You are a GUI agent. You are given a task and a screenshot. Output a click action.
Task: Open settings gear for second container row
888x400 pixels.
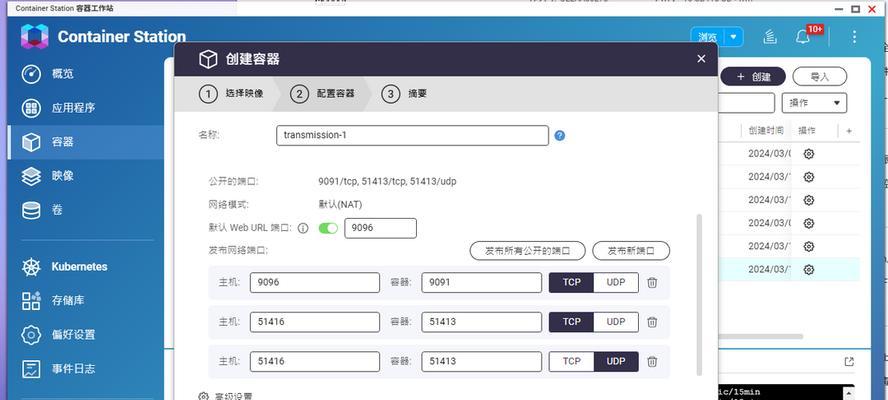click(x=809, y=177)
